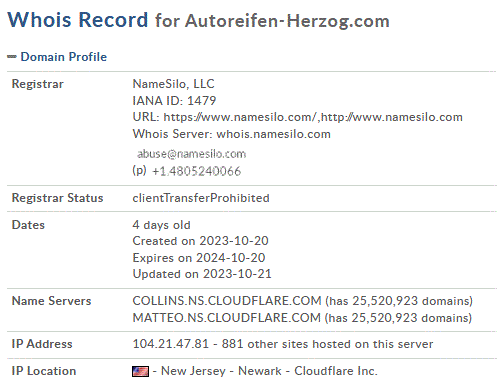Click the 'Name Servers' label
The image size is (498, 383).
coord(51,301)
